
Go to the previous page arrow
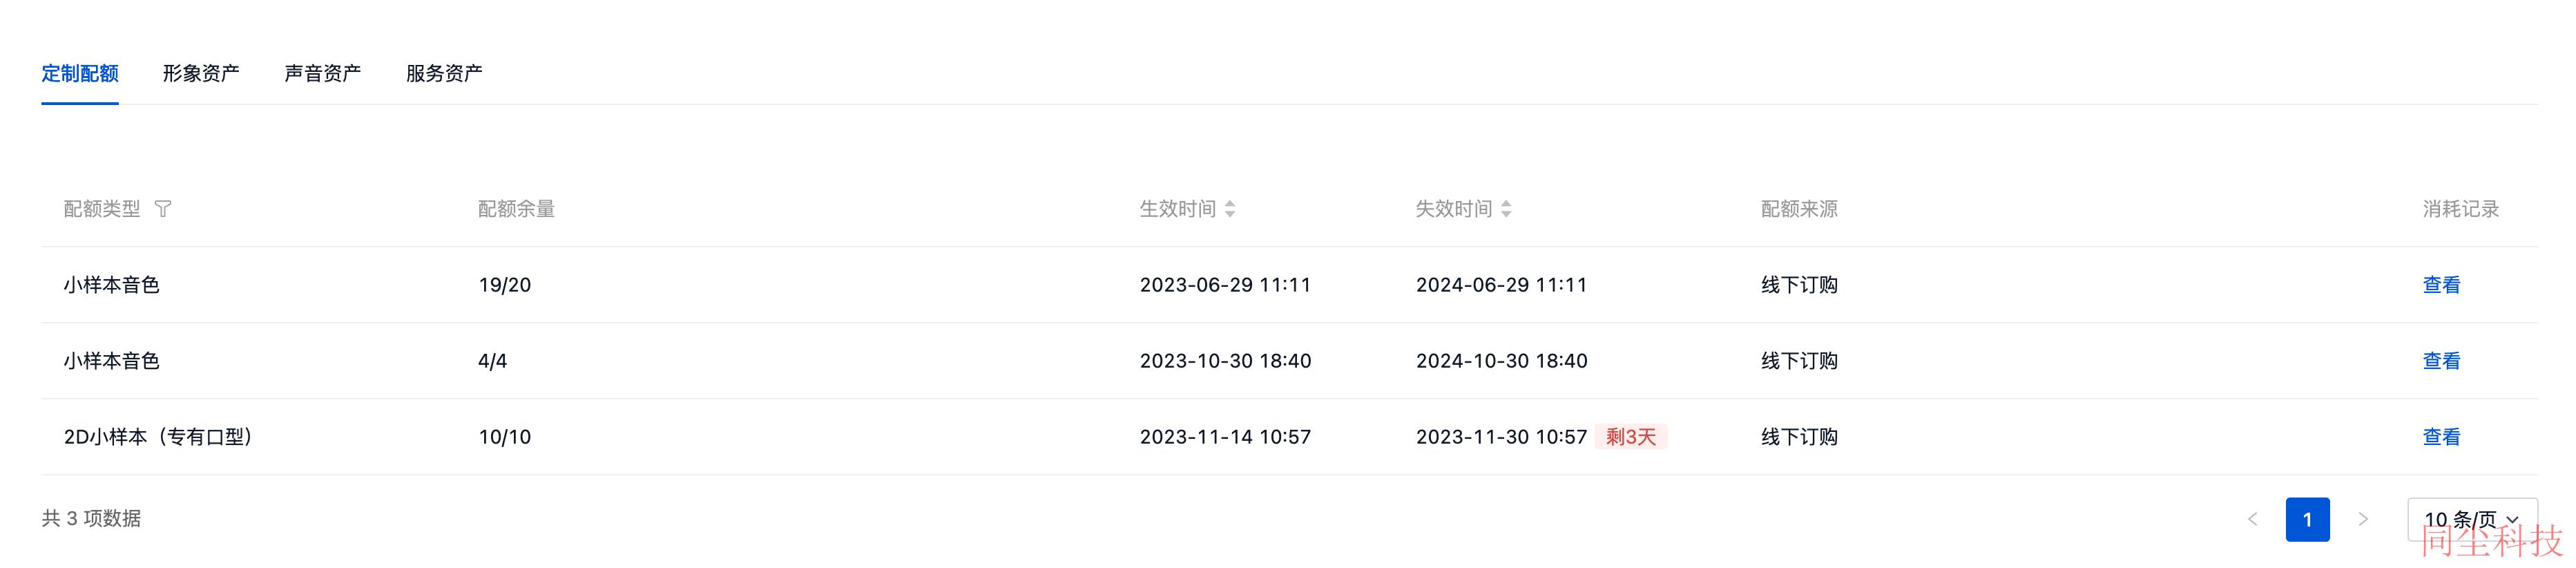point(2252,519)
